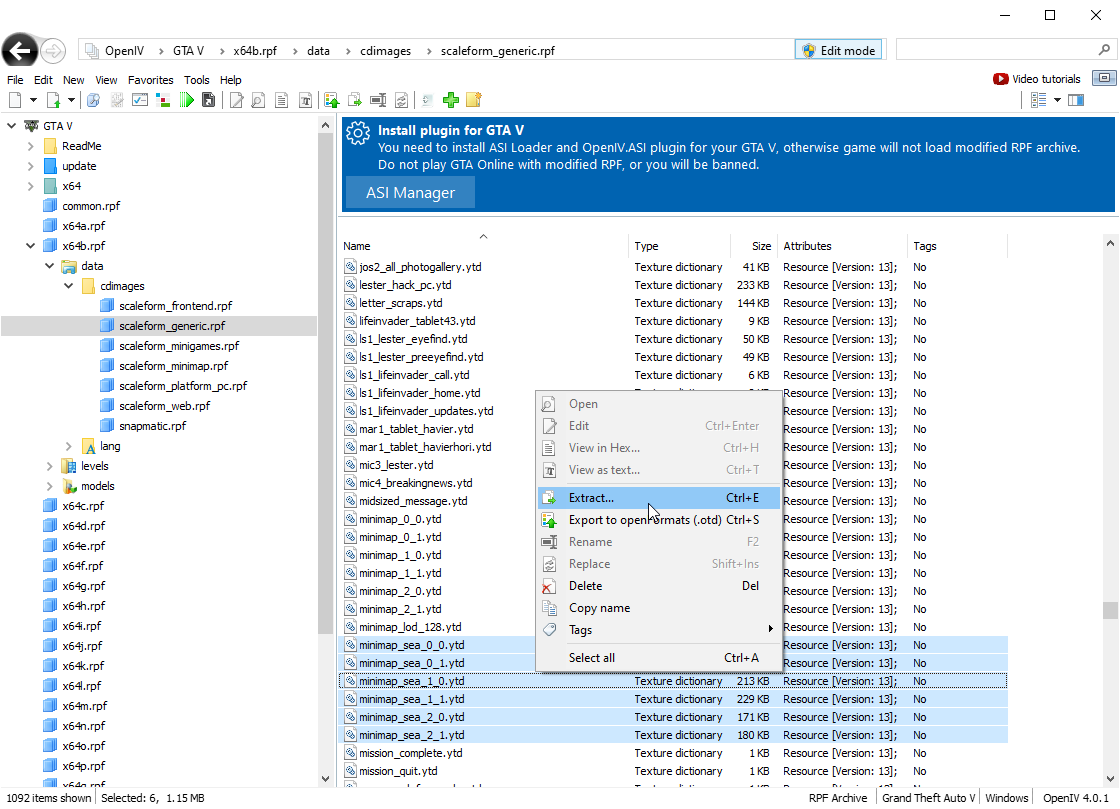Click the yellow new folder toolbar icon

(474, 100)
